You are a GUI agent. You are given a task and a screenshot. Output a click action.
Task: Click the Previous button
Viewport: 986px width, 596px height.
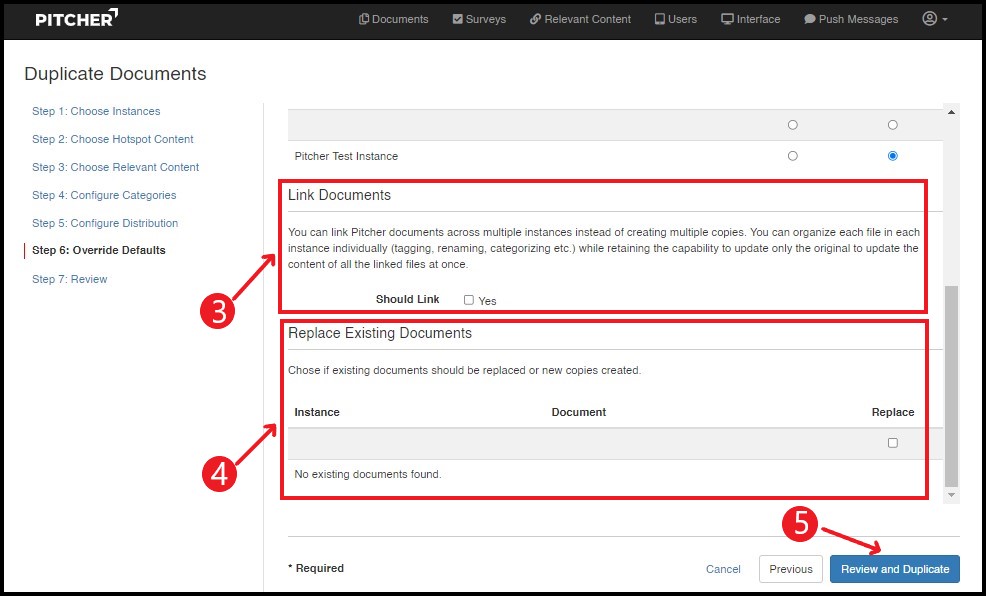click(791, 569)
